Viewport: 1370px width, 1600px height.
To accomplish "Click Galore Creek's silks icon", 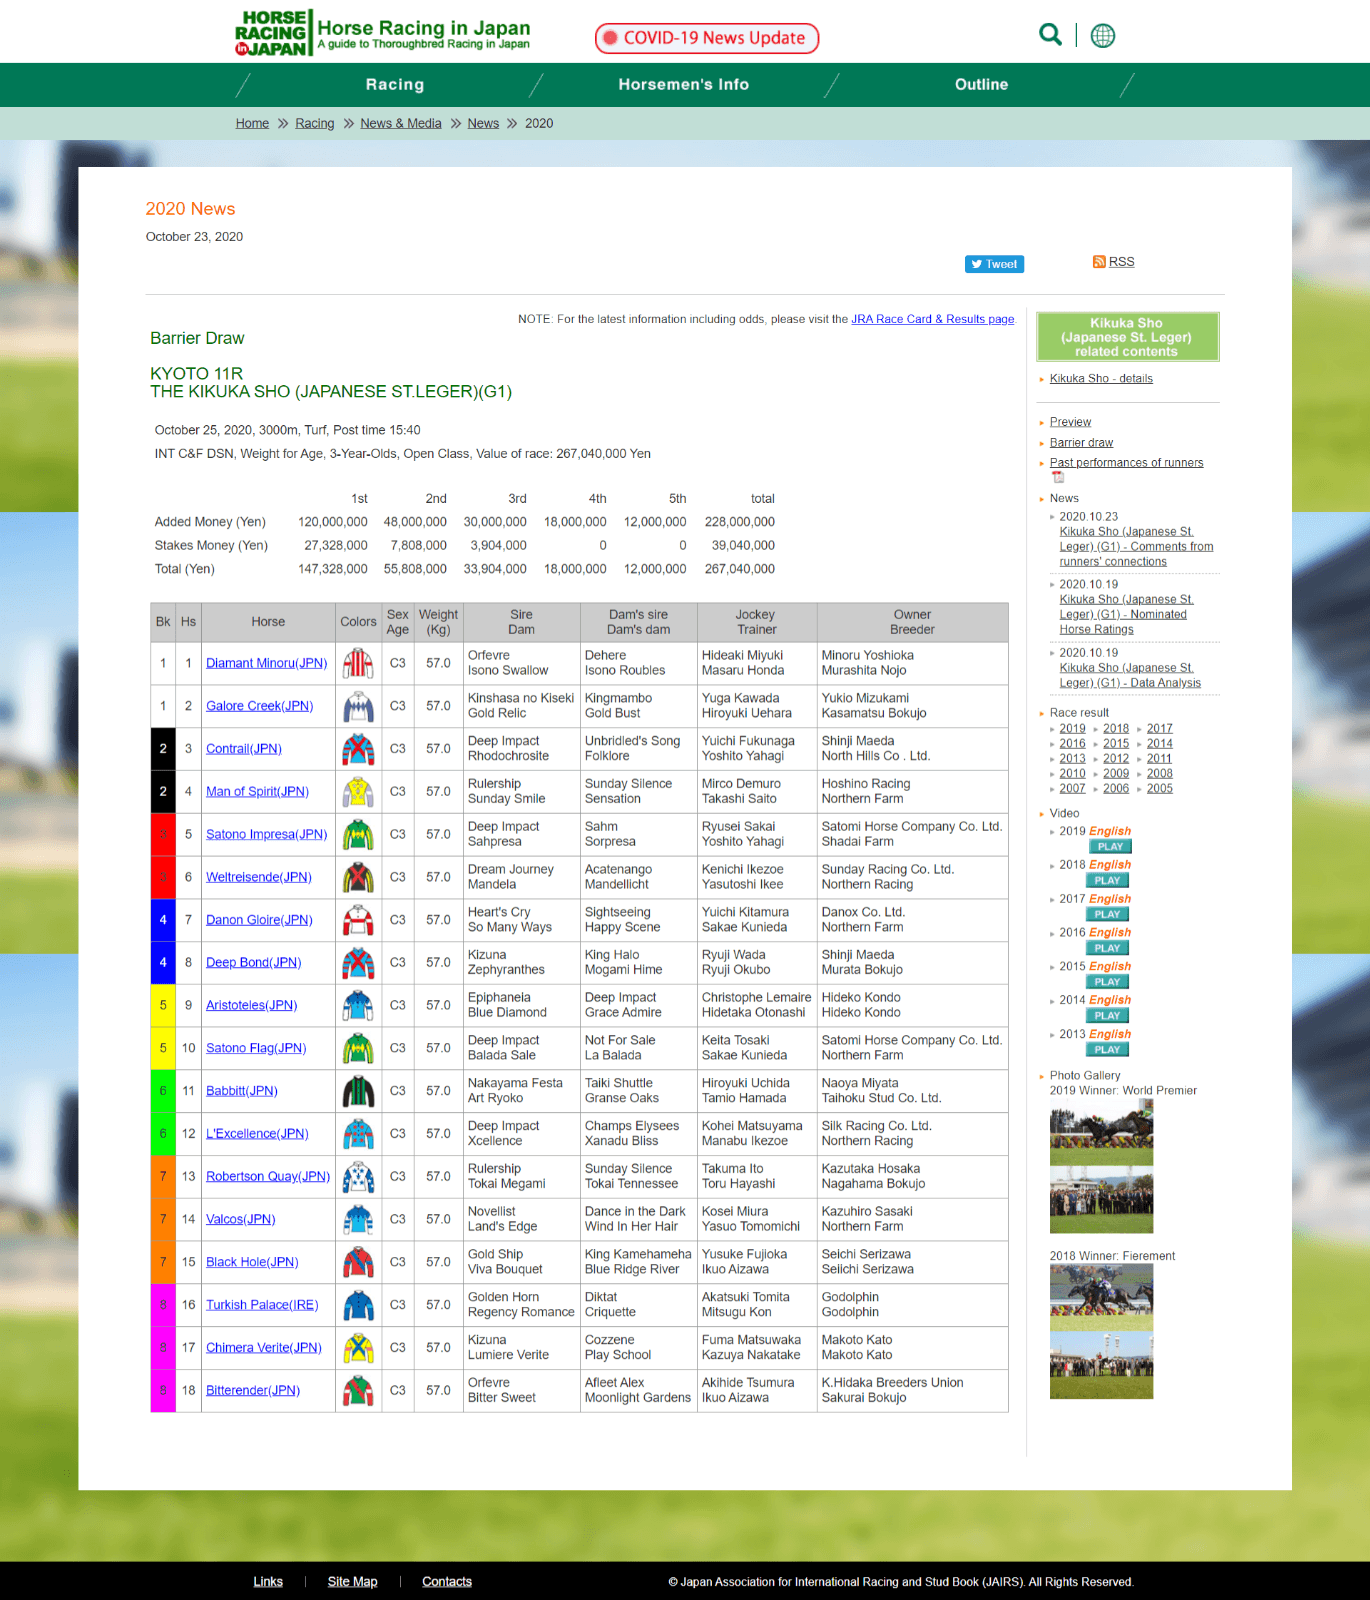I will 358,706.
